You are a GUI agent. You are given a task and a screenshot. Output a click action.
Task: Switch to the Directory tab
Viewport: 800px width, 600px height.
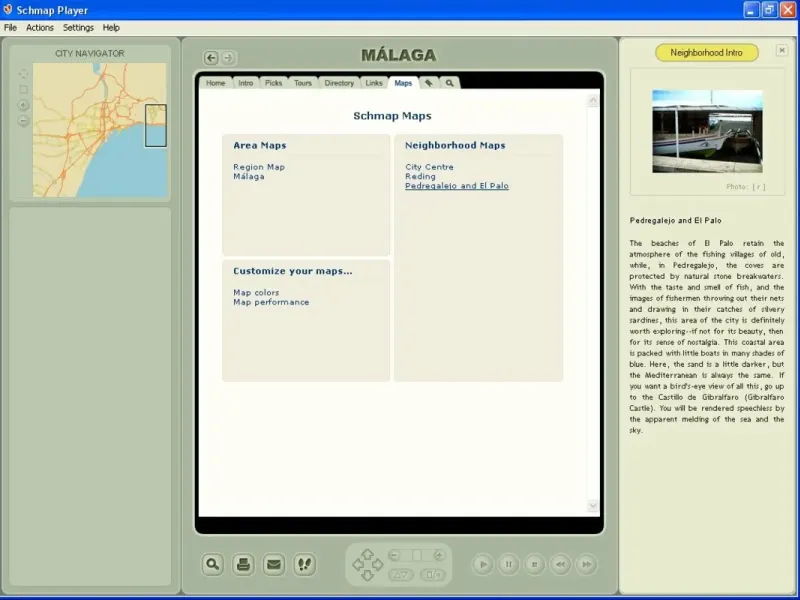339,83
